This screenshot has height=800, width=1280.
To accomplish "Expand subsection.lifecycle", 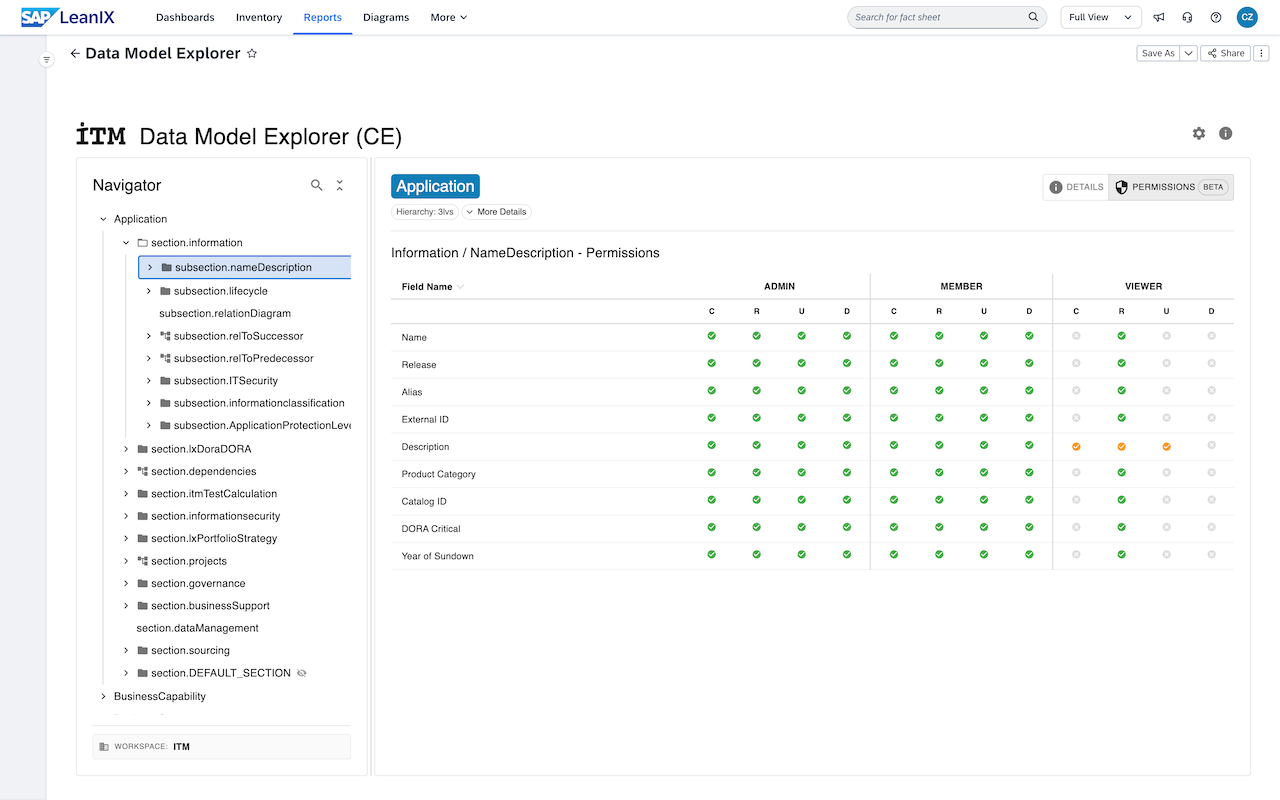I will pos(149,291).
